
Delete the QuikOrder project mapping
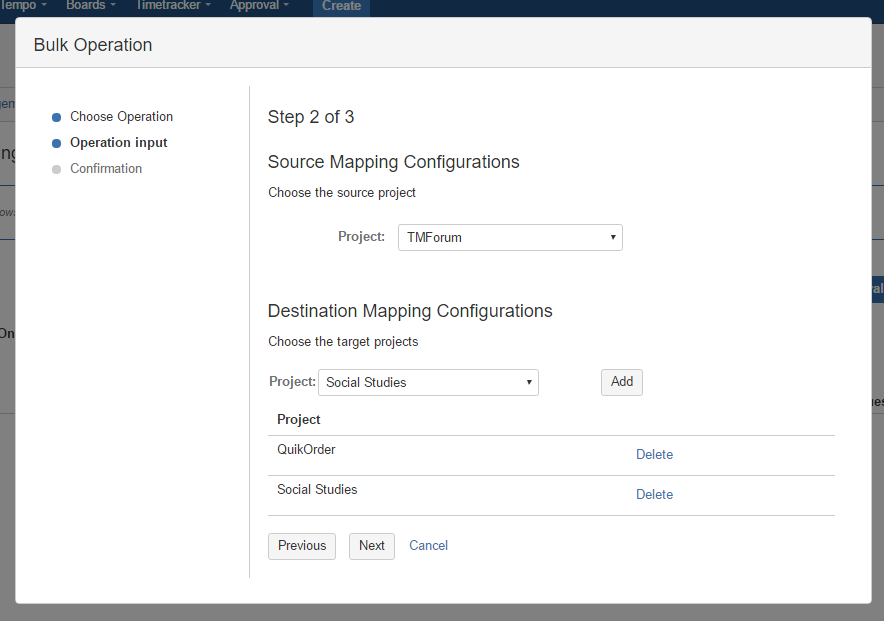point(654,455)
